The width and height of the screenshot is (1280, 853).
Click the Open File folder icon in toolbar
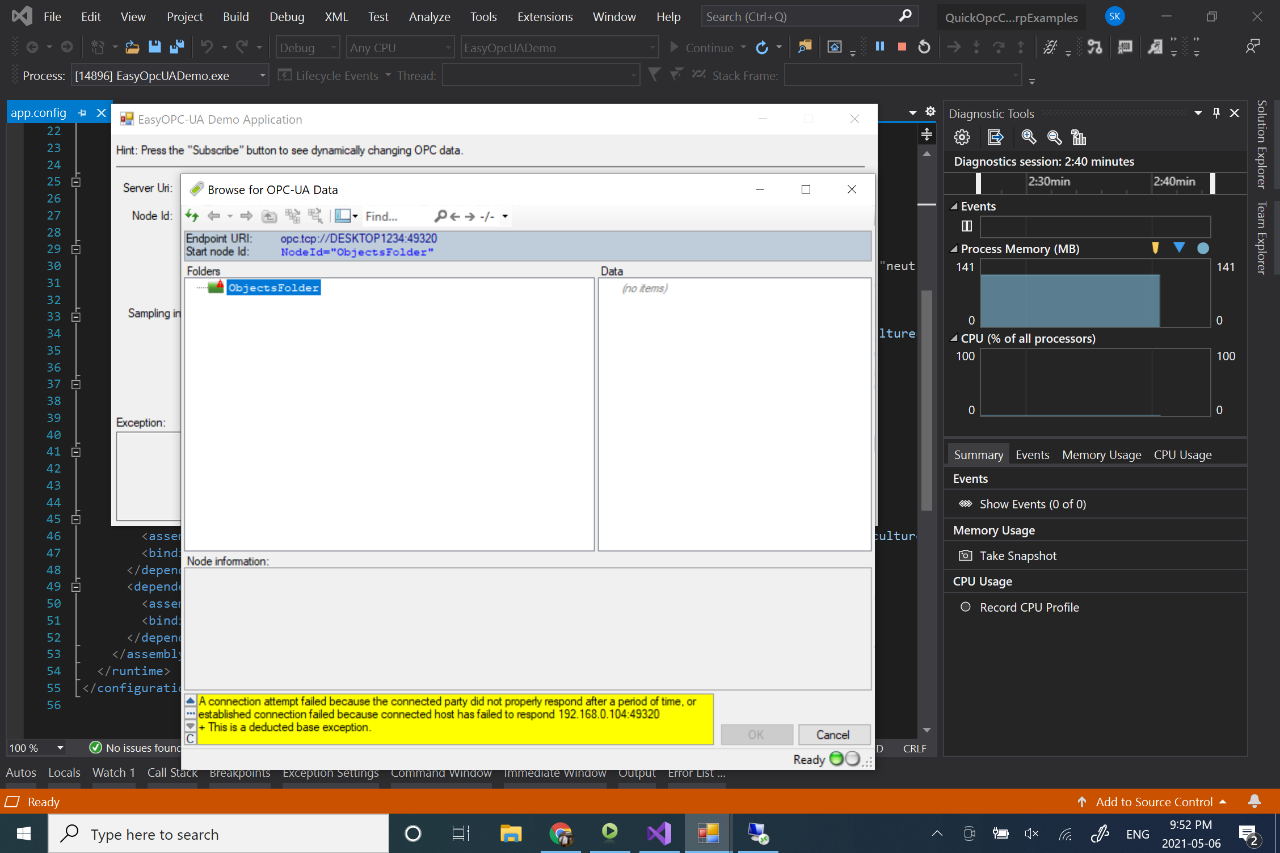pyautogui.click(x=132, y=47)
